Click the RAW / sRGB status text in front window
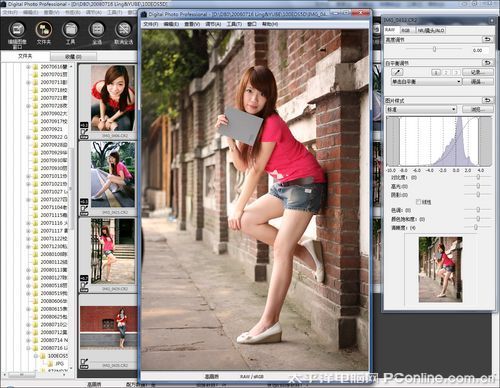This screenshot has height=388, width=500. (252, 376)
